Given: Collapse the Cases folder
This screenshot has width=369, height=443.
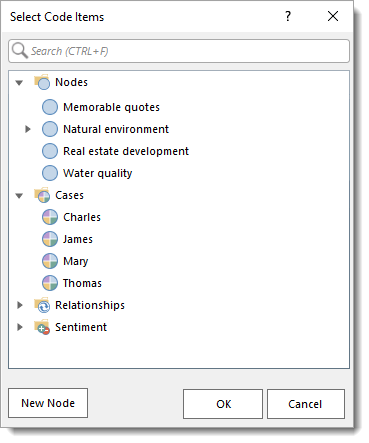Looking at the screenshot, I should click(x=19, y=196).
